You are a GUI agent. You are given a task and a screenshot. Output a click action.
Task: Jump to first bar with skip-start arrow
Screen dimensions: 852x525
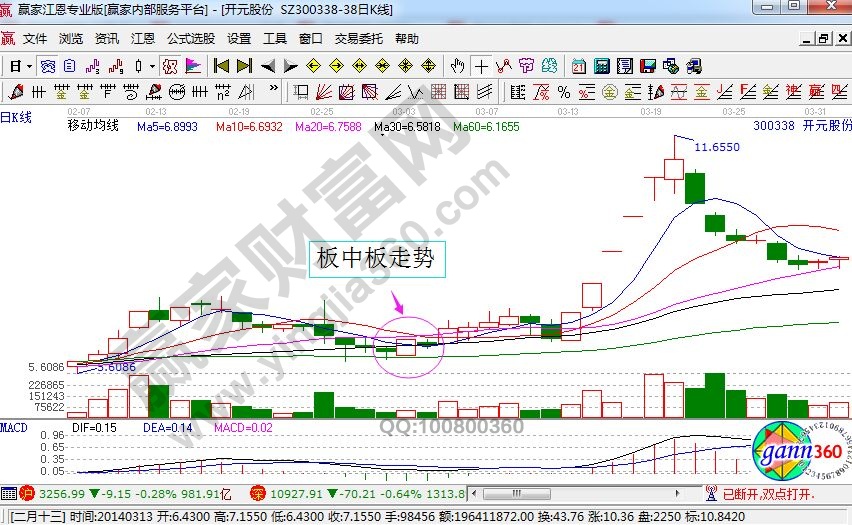tap(221, 66)
